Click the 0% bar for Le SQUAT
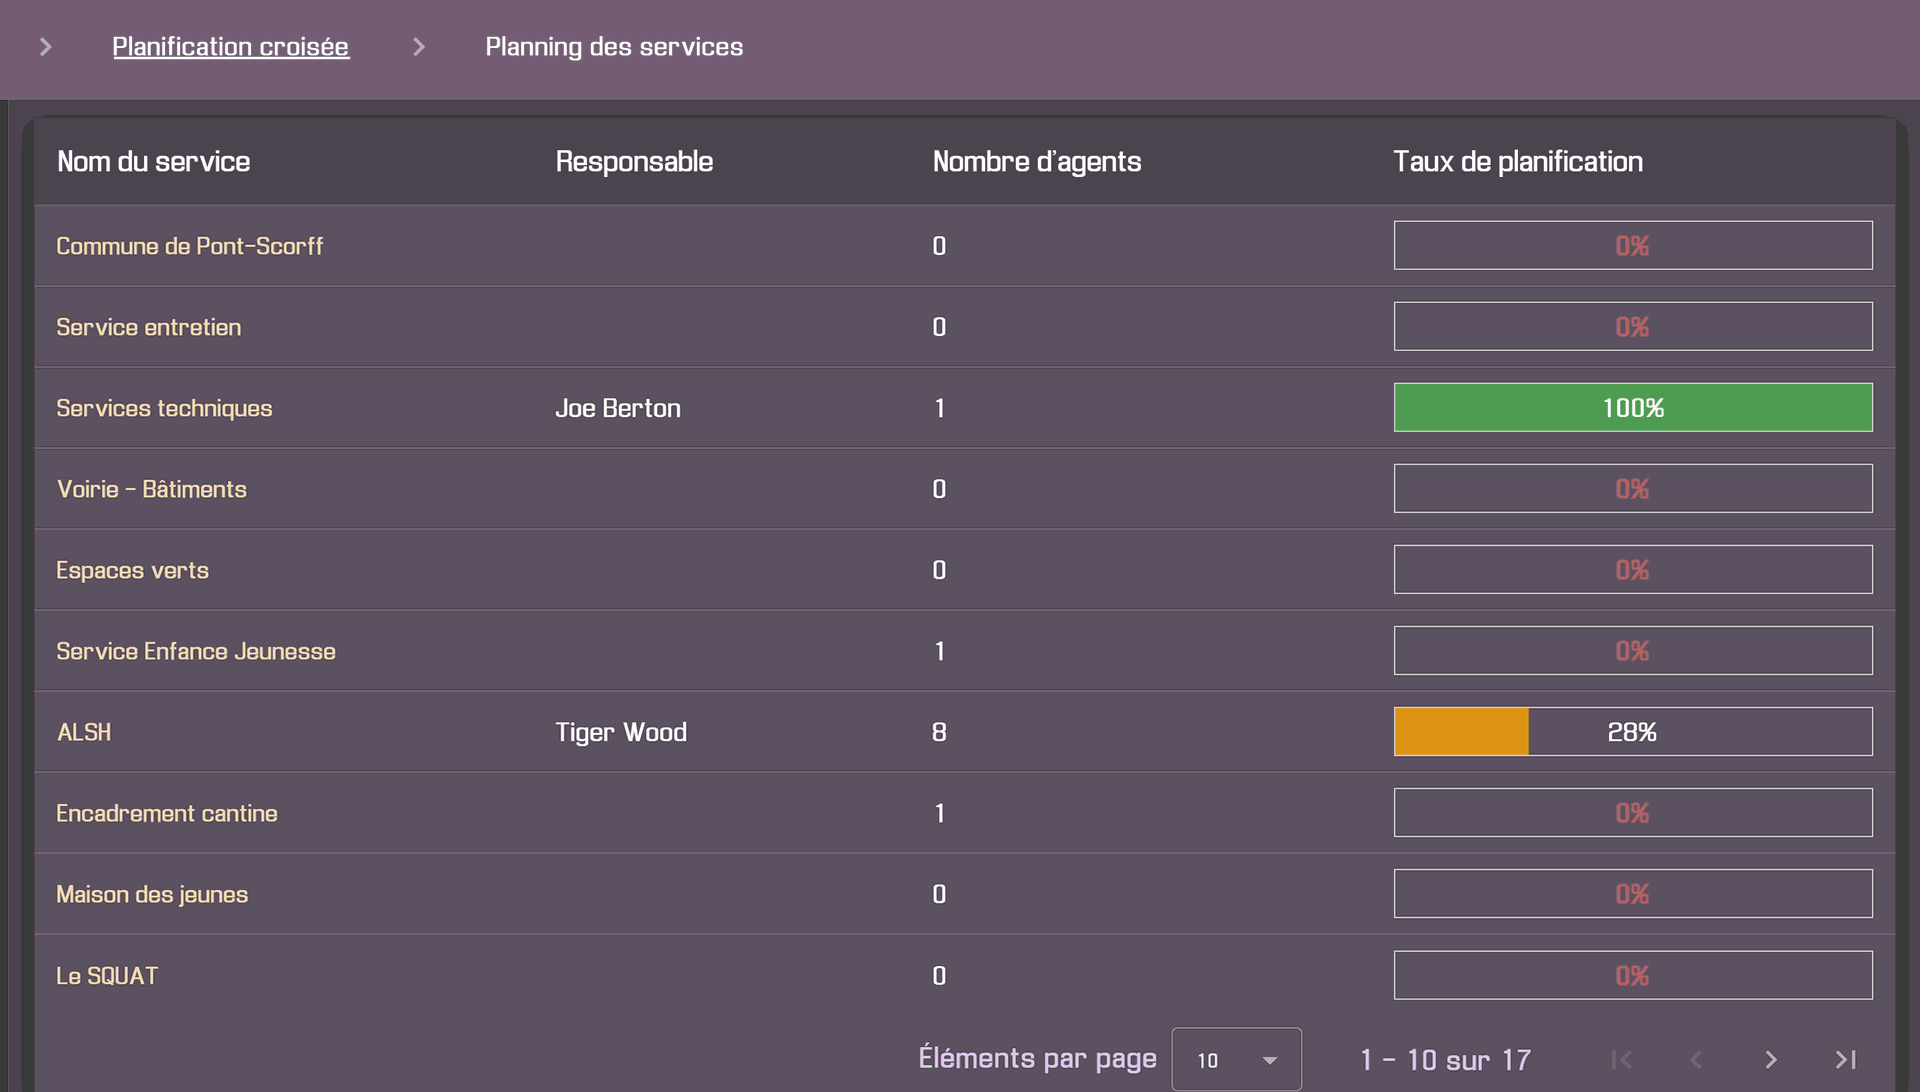The image size is (1920, 1092). pyautogui.click(x=1633, y=976)
